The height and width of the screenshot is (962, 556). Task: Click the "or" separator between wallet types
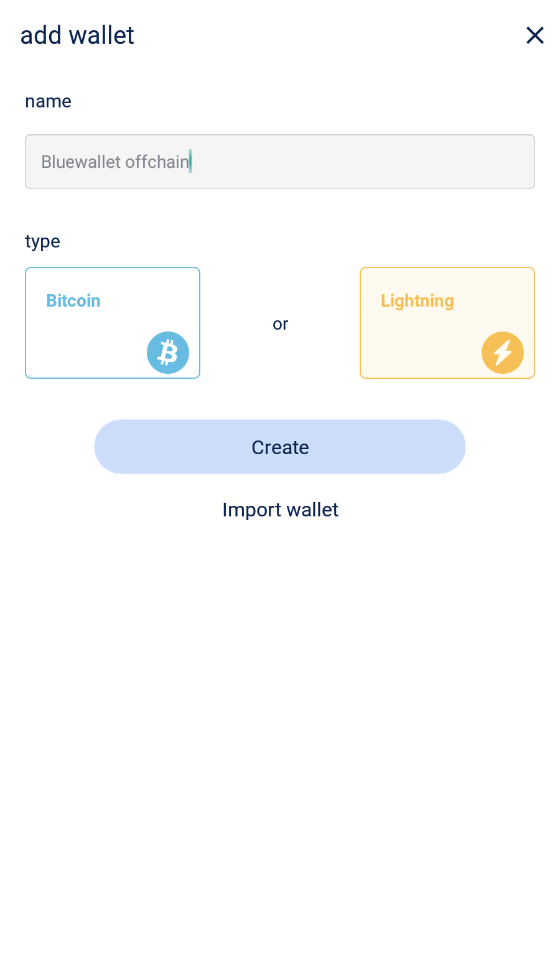[280, 324]
